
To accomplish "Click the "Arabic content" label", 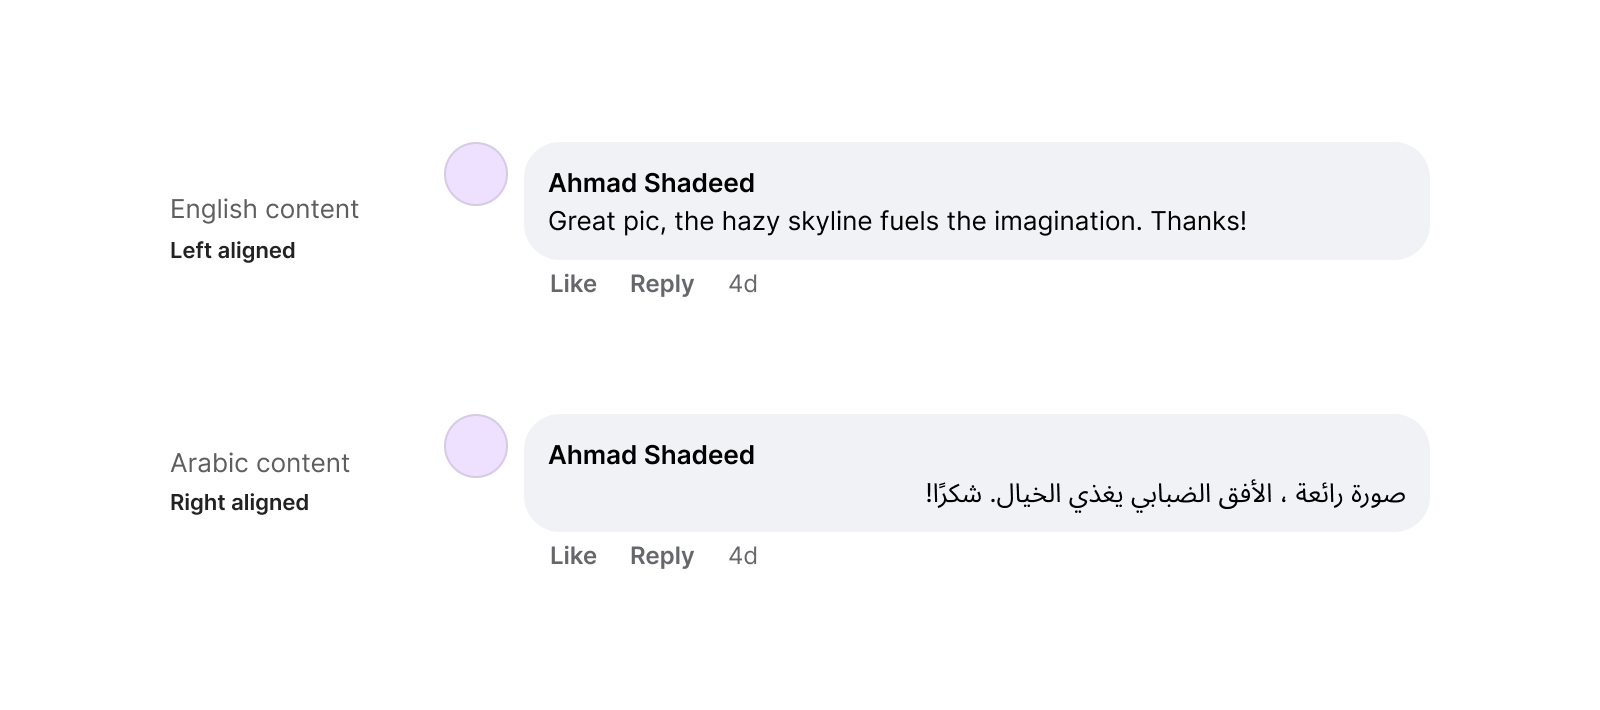I will coord(260,463).
